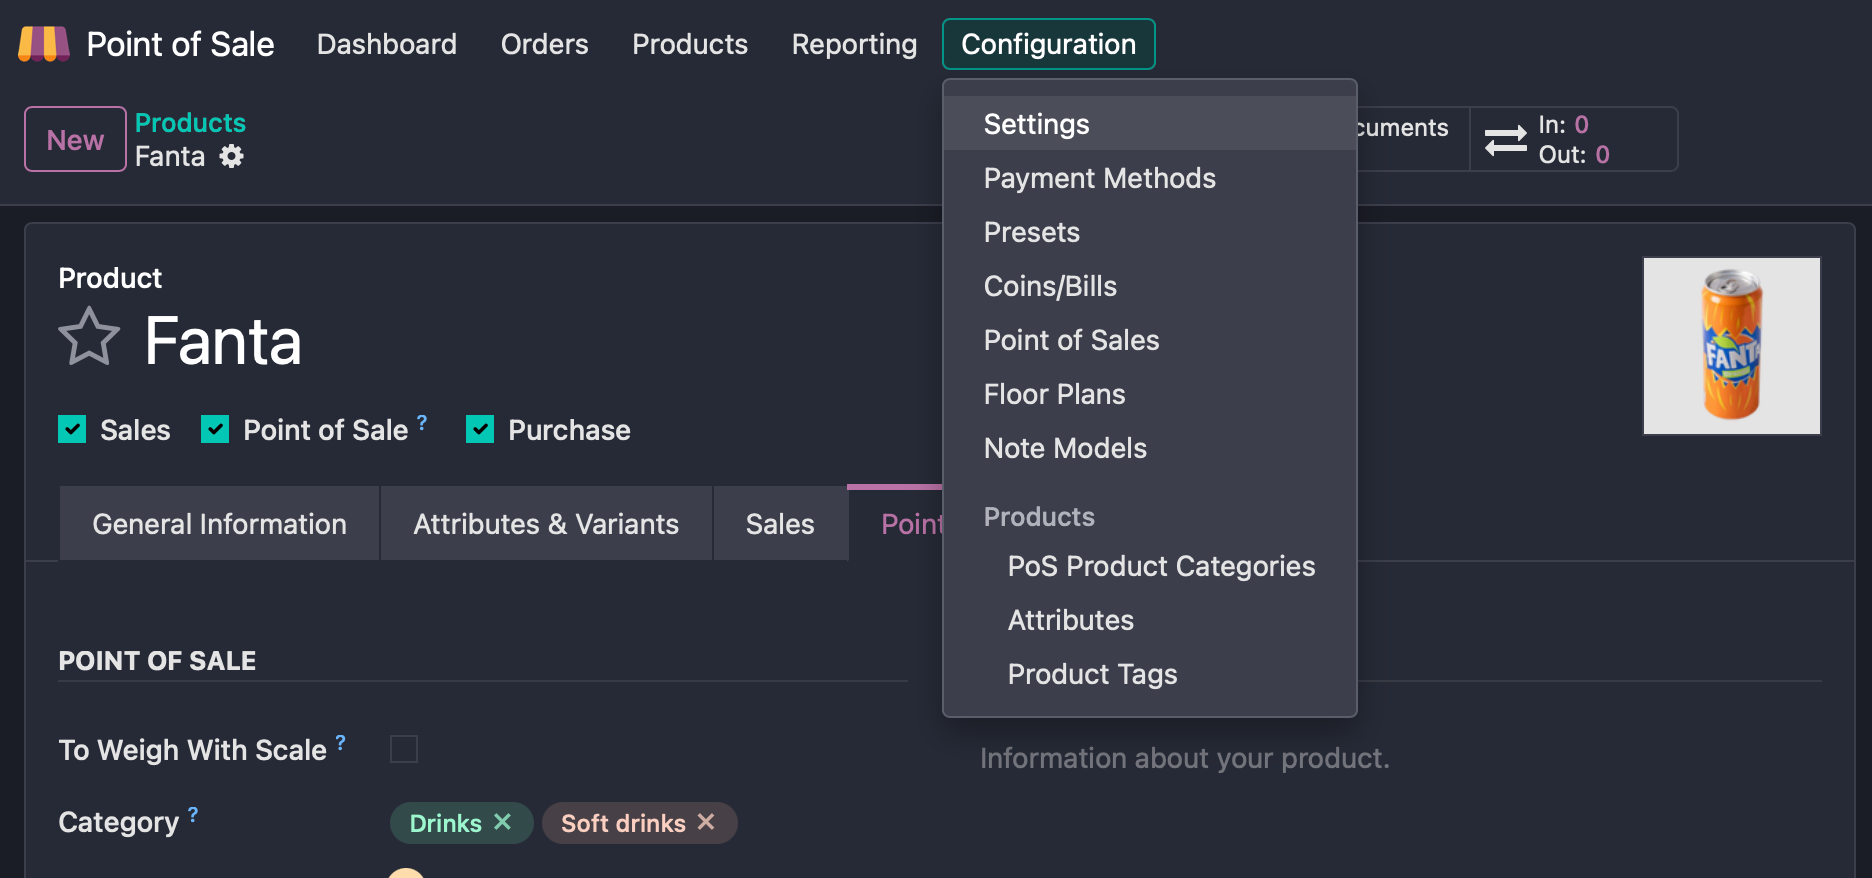Viewport: 1872px width, 878px height.
Task: Disable the Purchase checkbox
Action: 480,430
